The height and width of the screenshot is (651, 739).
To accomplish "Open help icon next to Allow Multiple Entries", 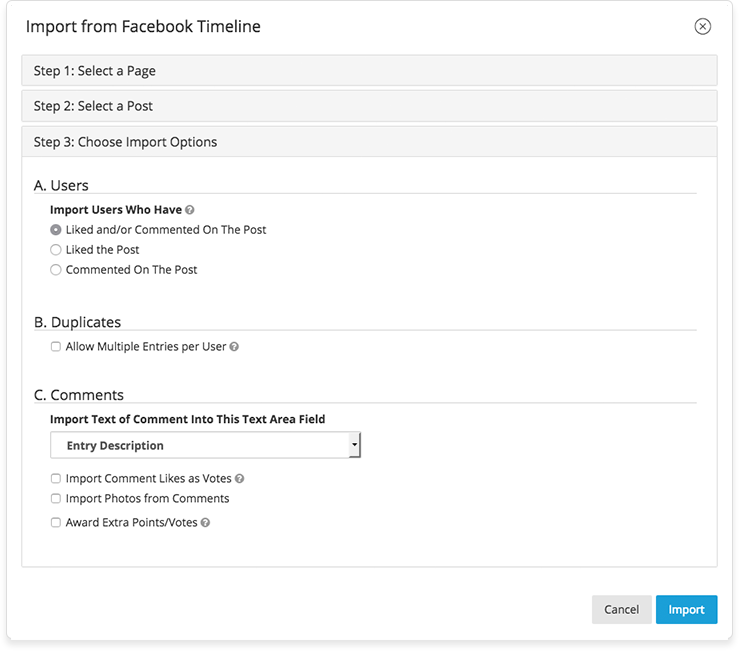I will coord(234,347).
